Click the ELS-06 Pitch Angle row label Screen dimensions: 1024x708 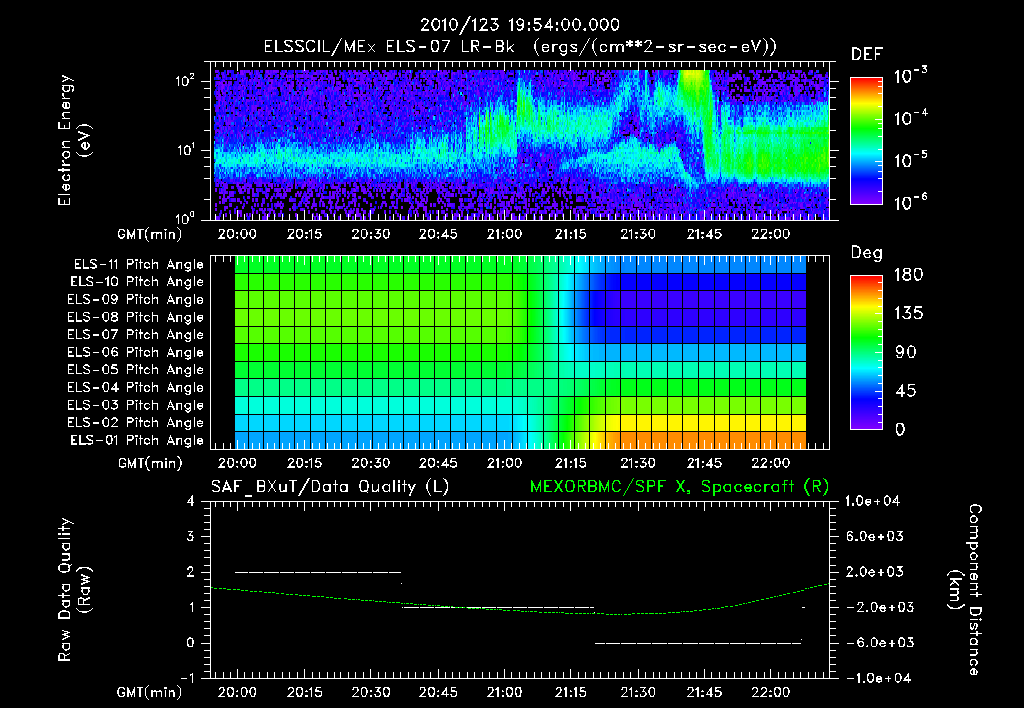[136, 353]
